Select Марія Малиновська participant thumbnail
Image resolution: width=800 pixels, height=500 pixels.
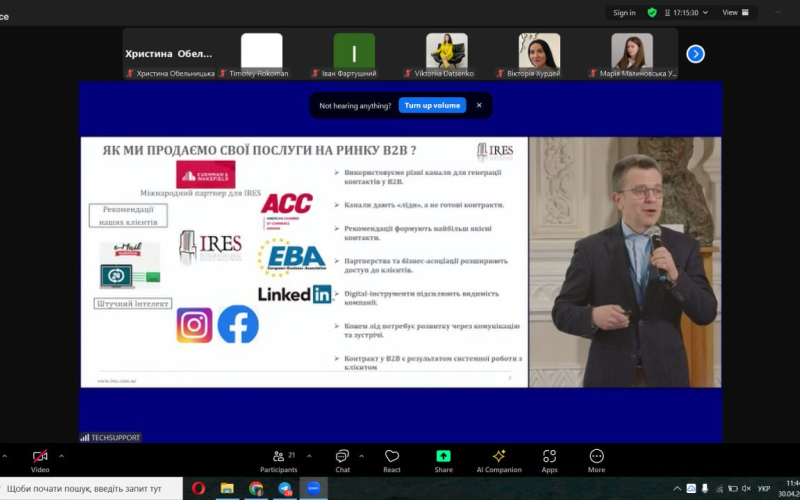click(x=632, y=51)
